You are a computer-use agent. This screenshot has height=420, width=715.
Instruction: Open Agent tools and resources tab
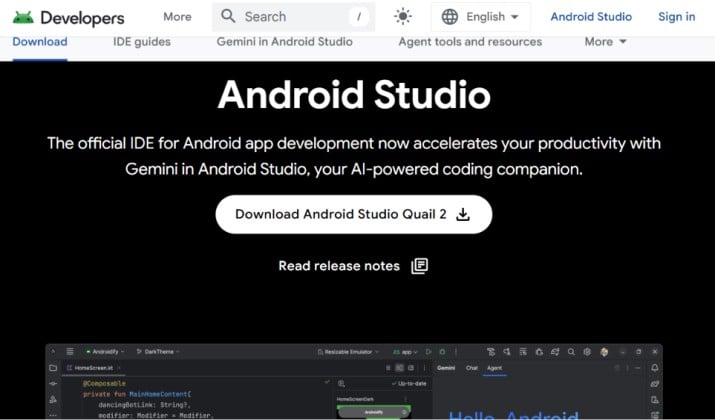[x=470, y=41]
